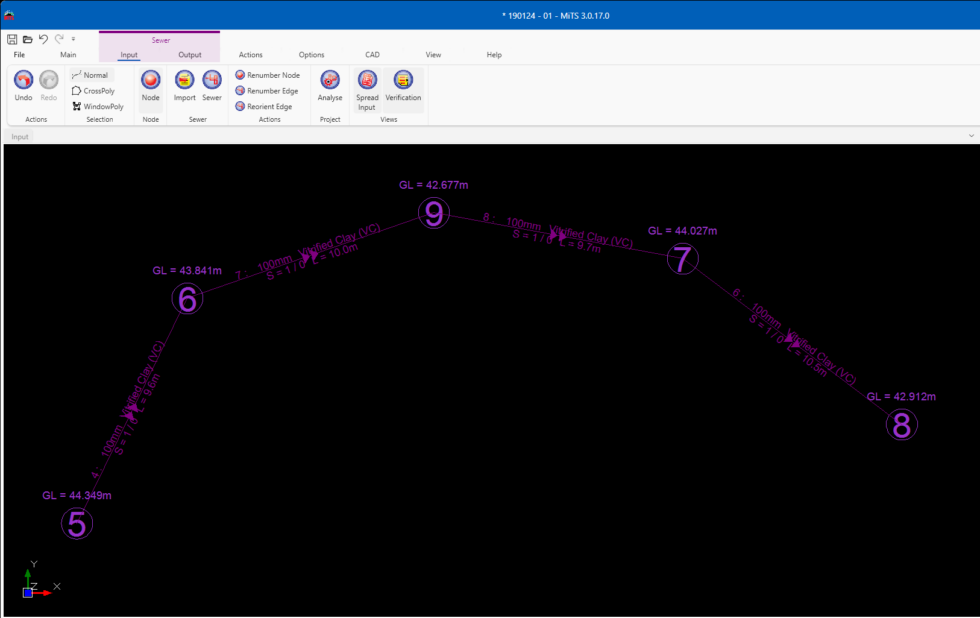
Task: Click the Open folder icon in quick access toolbar
Action: tap(28, 39)
